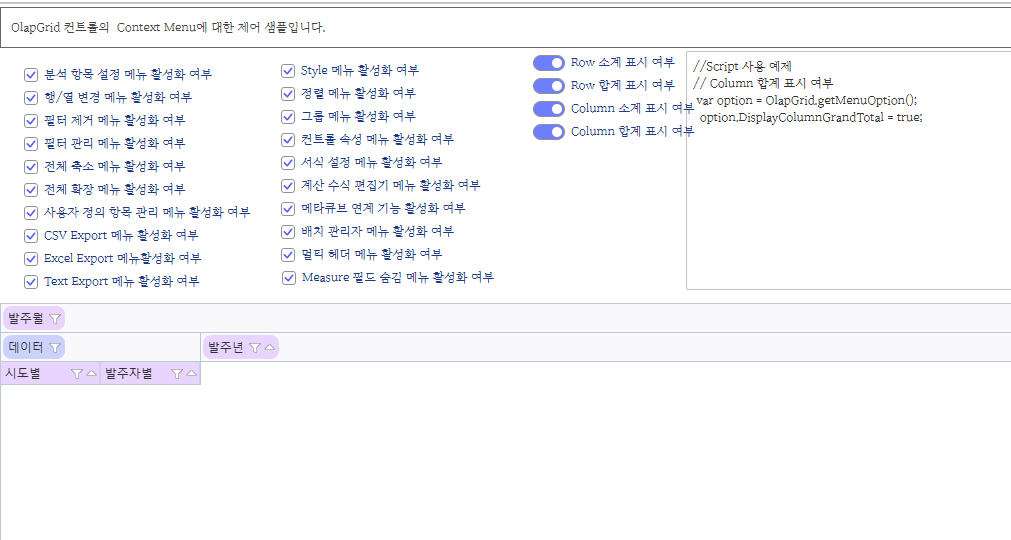Uncheck 행/열 변경 메뉴 활성화 여부
This screenshot has height=540, width=1011.
point(31,98)
